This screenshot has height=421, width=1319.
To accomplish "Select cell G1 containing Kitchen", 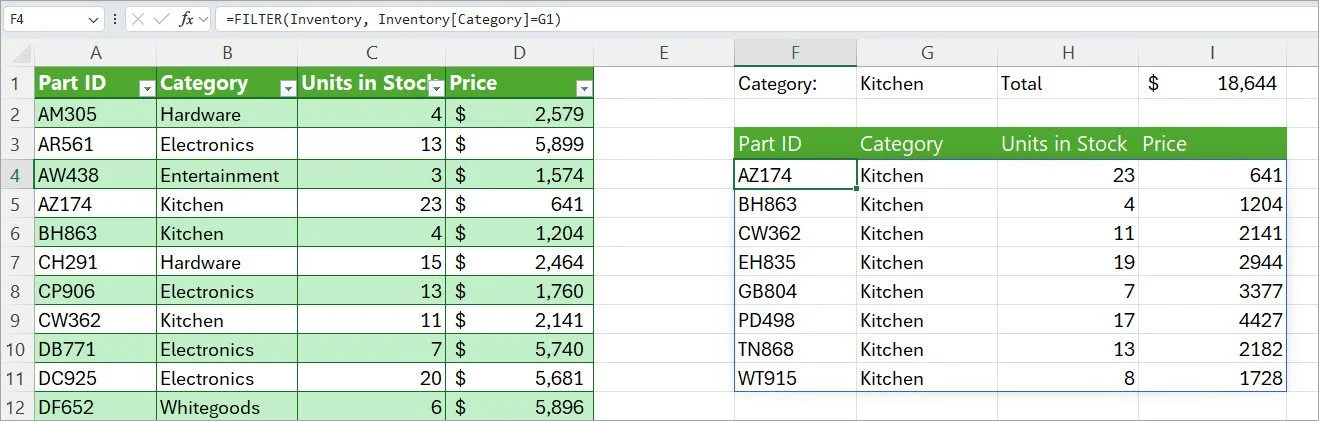I will [927, 84].
